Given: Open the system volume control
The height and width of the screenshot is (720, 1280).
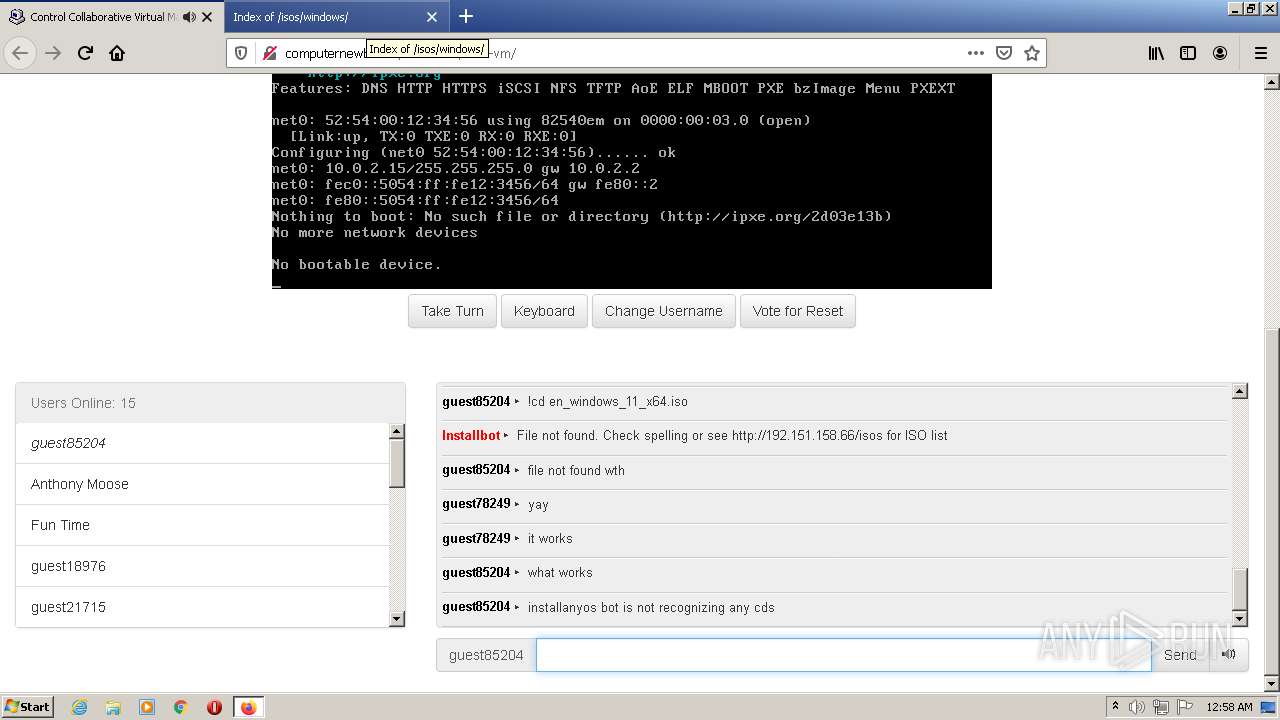Looking at the screenshot, I should [x=1137, y=707].
